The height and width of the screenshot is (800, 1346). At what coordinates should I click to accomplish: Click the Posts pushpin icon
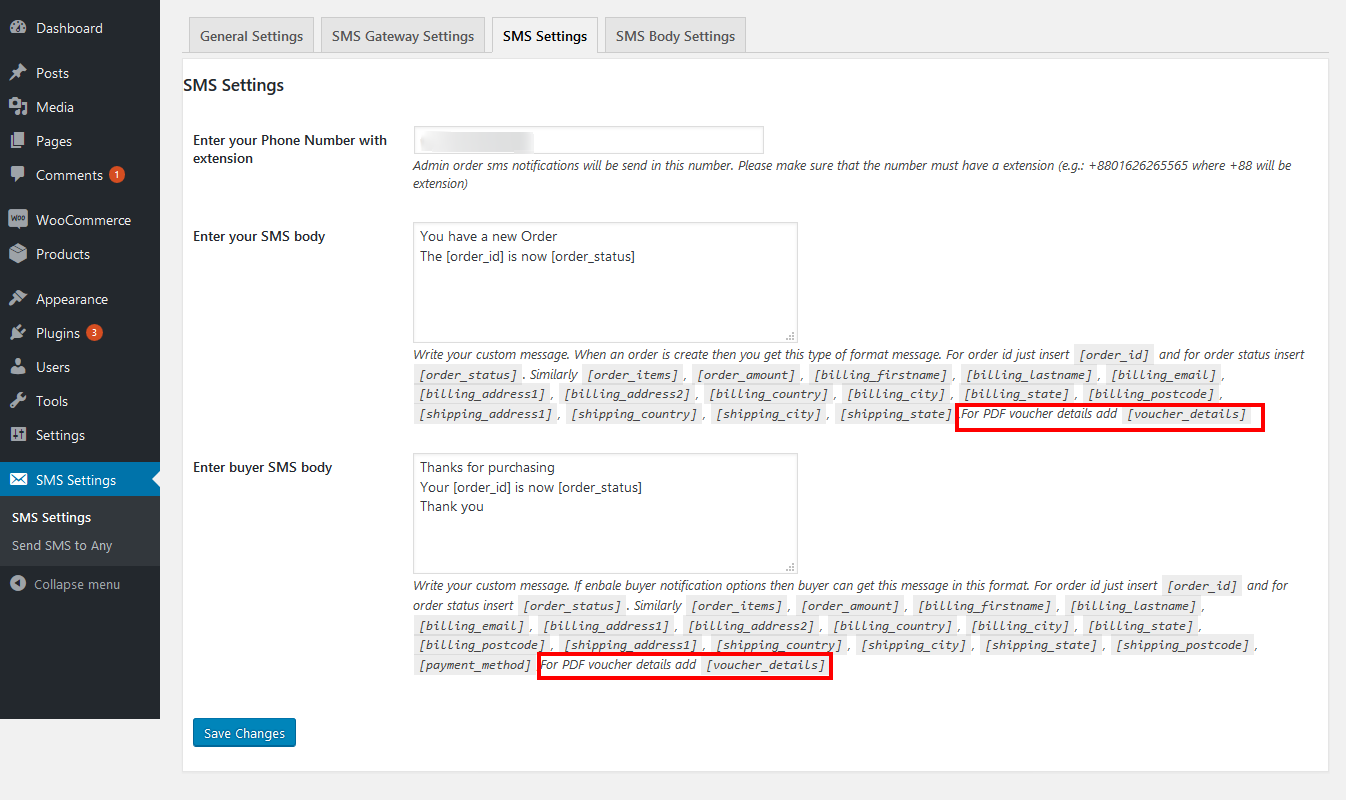pyautogui.click(x=18, y=73)
